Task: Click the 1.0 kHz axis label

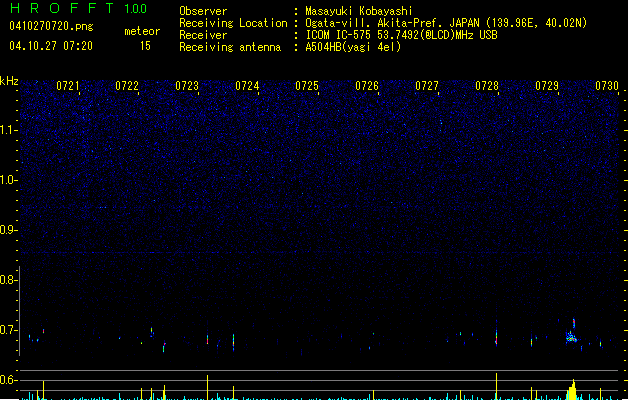Action: tap(9, 180)
